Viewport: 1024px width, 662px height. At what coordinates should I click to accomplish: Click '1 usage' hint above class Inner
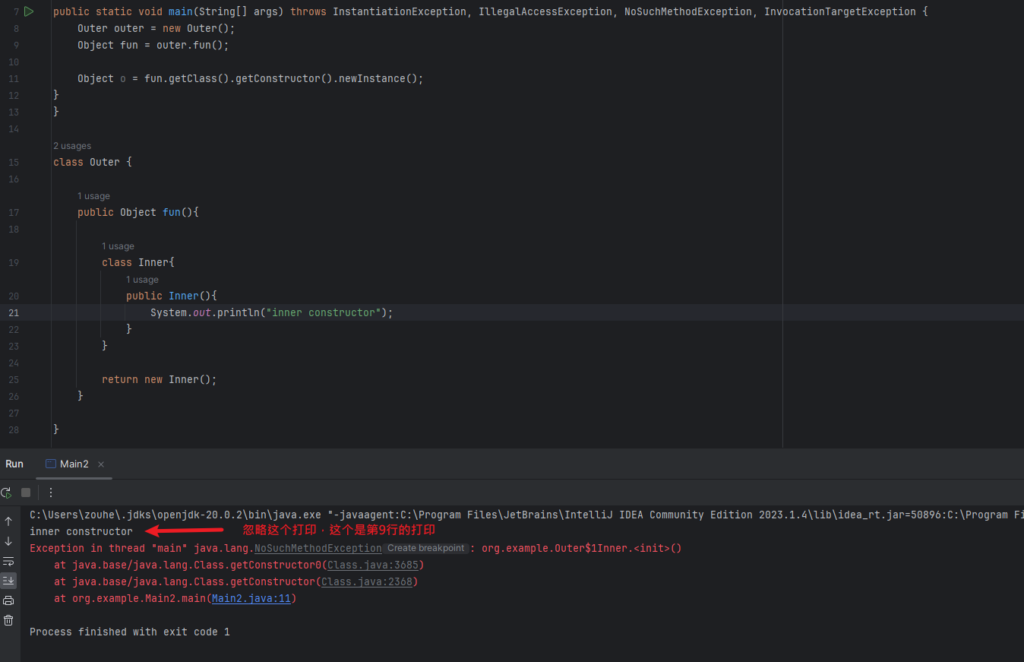tap(118, 246)
